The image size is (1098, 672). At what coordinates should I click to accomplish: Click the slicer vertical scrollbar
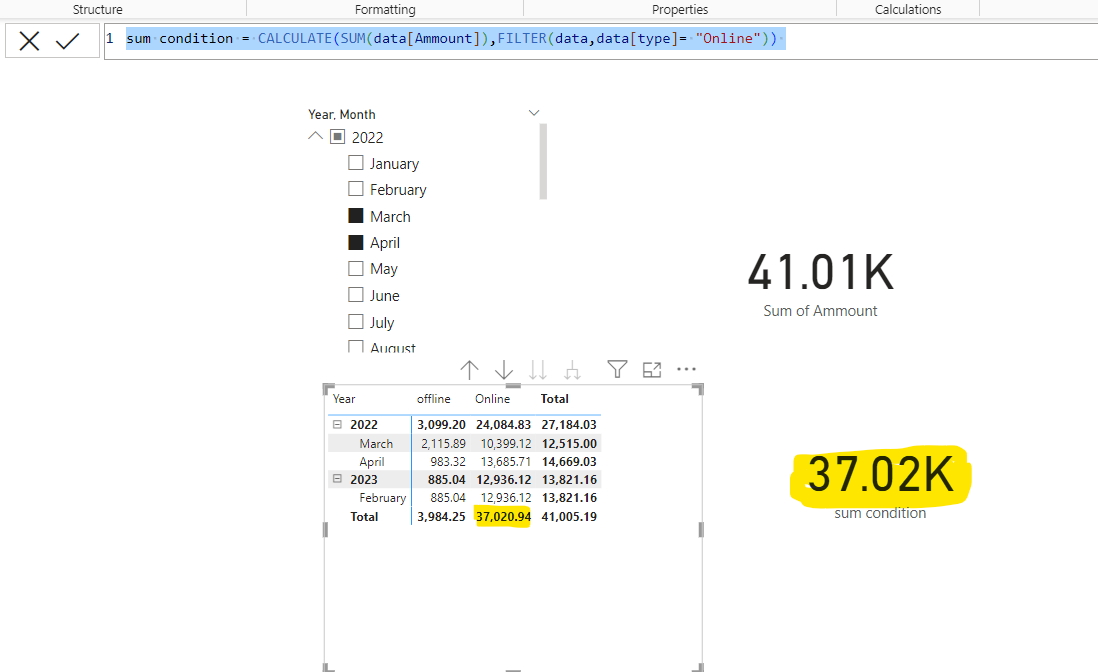tap(543, 162)
